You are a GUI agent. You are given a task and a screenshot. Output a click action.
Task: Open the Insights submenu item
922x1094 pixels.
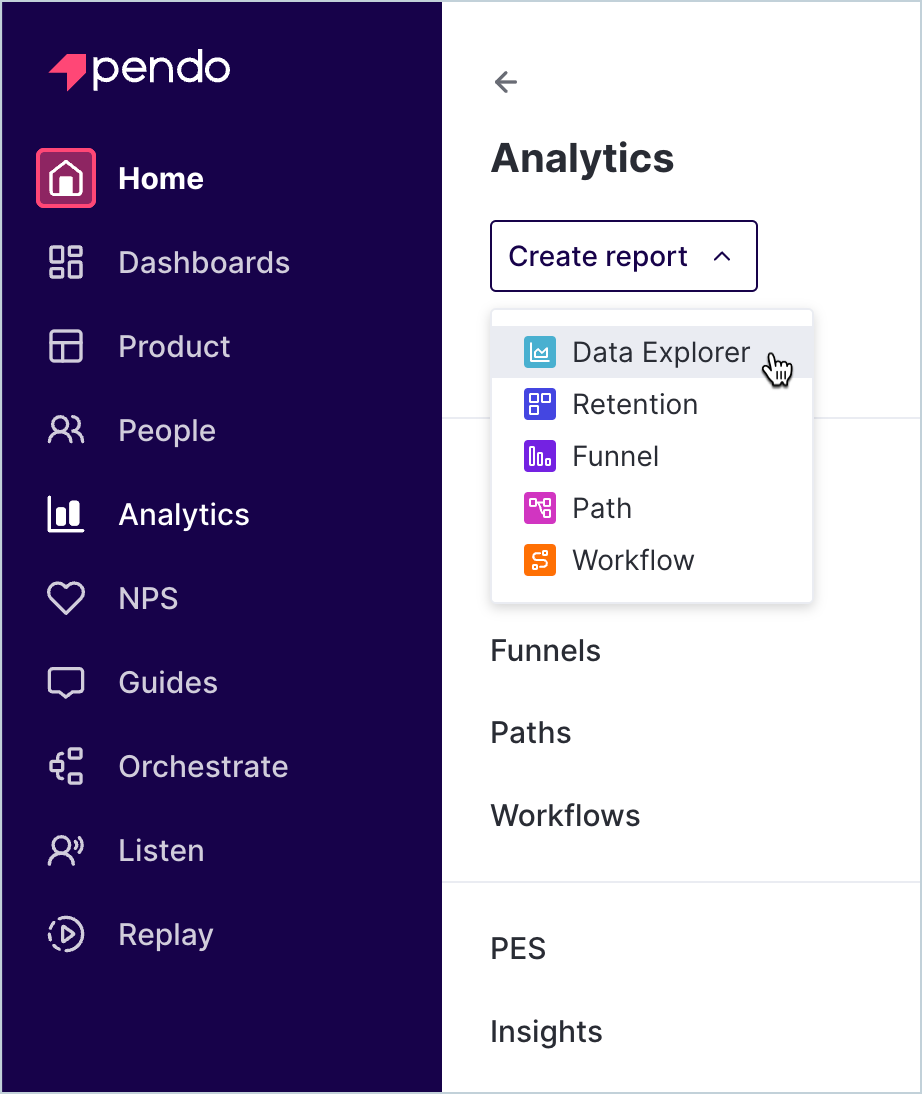click(546, 1032)
